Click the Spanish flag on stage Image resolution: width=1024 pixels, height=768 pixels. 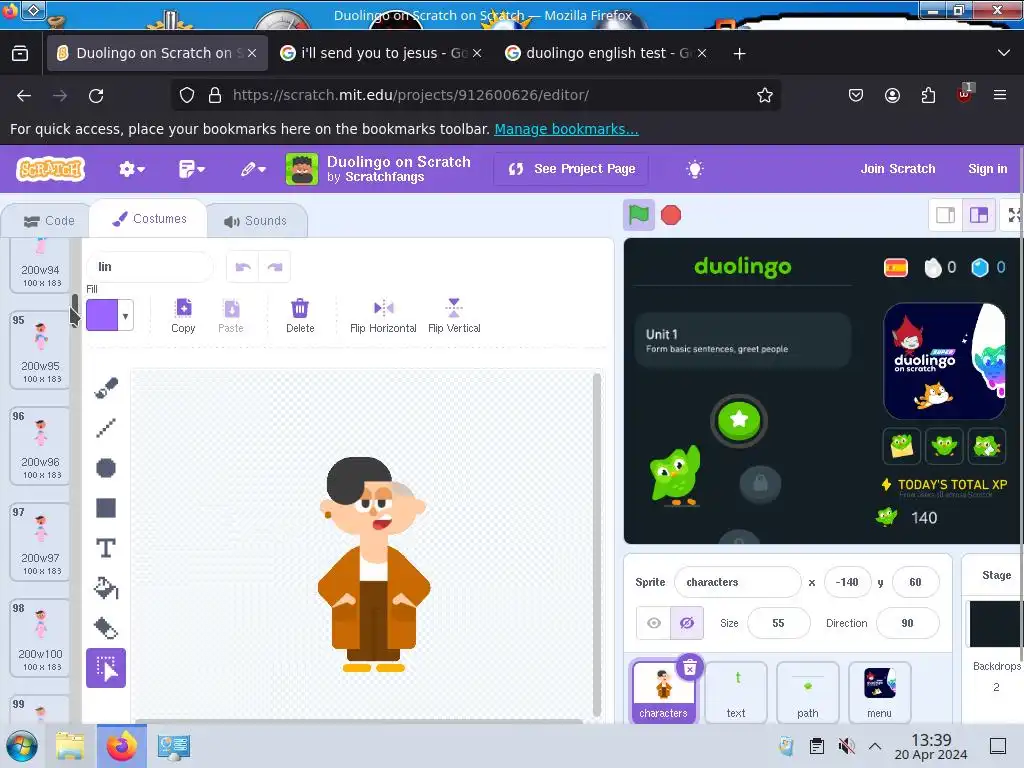click(x=895, y=268)
